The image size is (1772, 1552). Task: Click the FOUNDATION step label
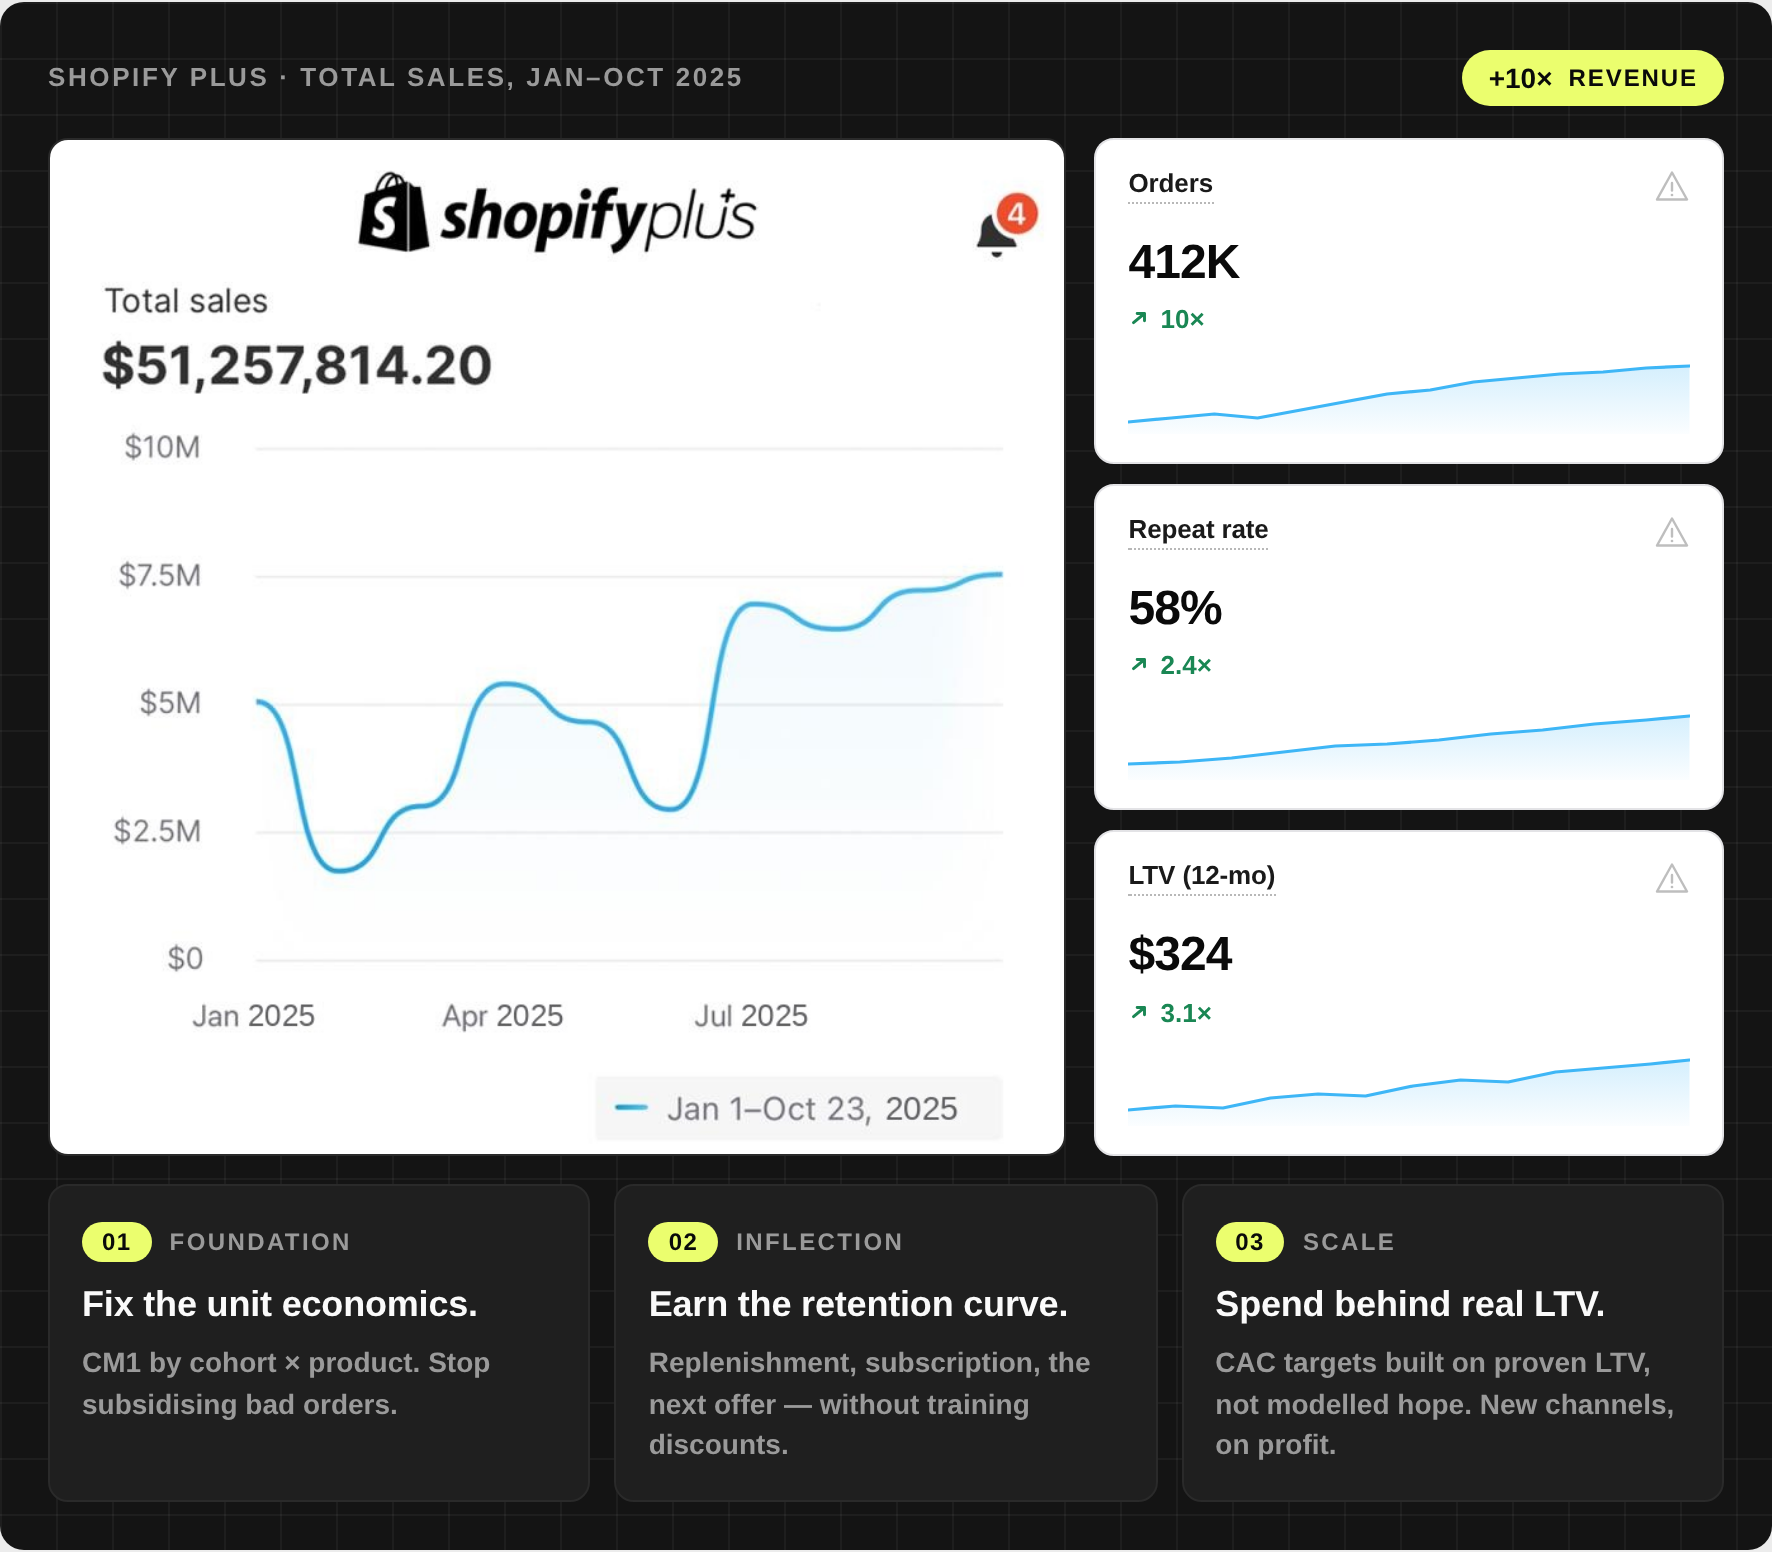pos(260,1242)
